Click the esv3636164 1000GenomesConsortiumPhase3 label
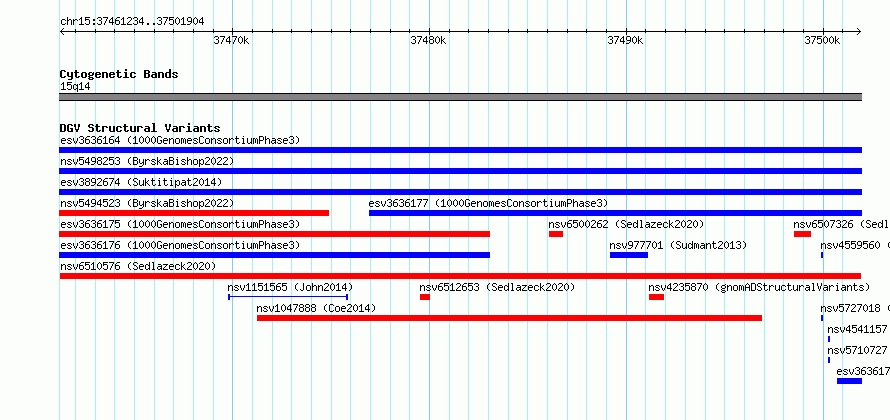Image resolution: width=890 pixels, height=420 pixels. point(180,140)
